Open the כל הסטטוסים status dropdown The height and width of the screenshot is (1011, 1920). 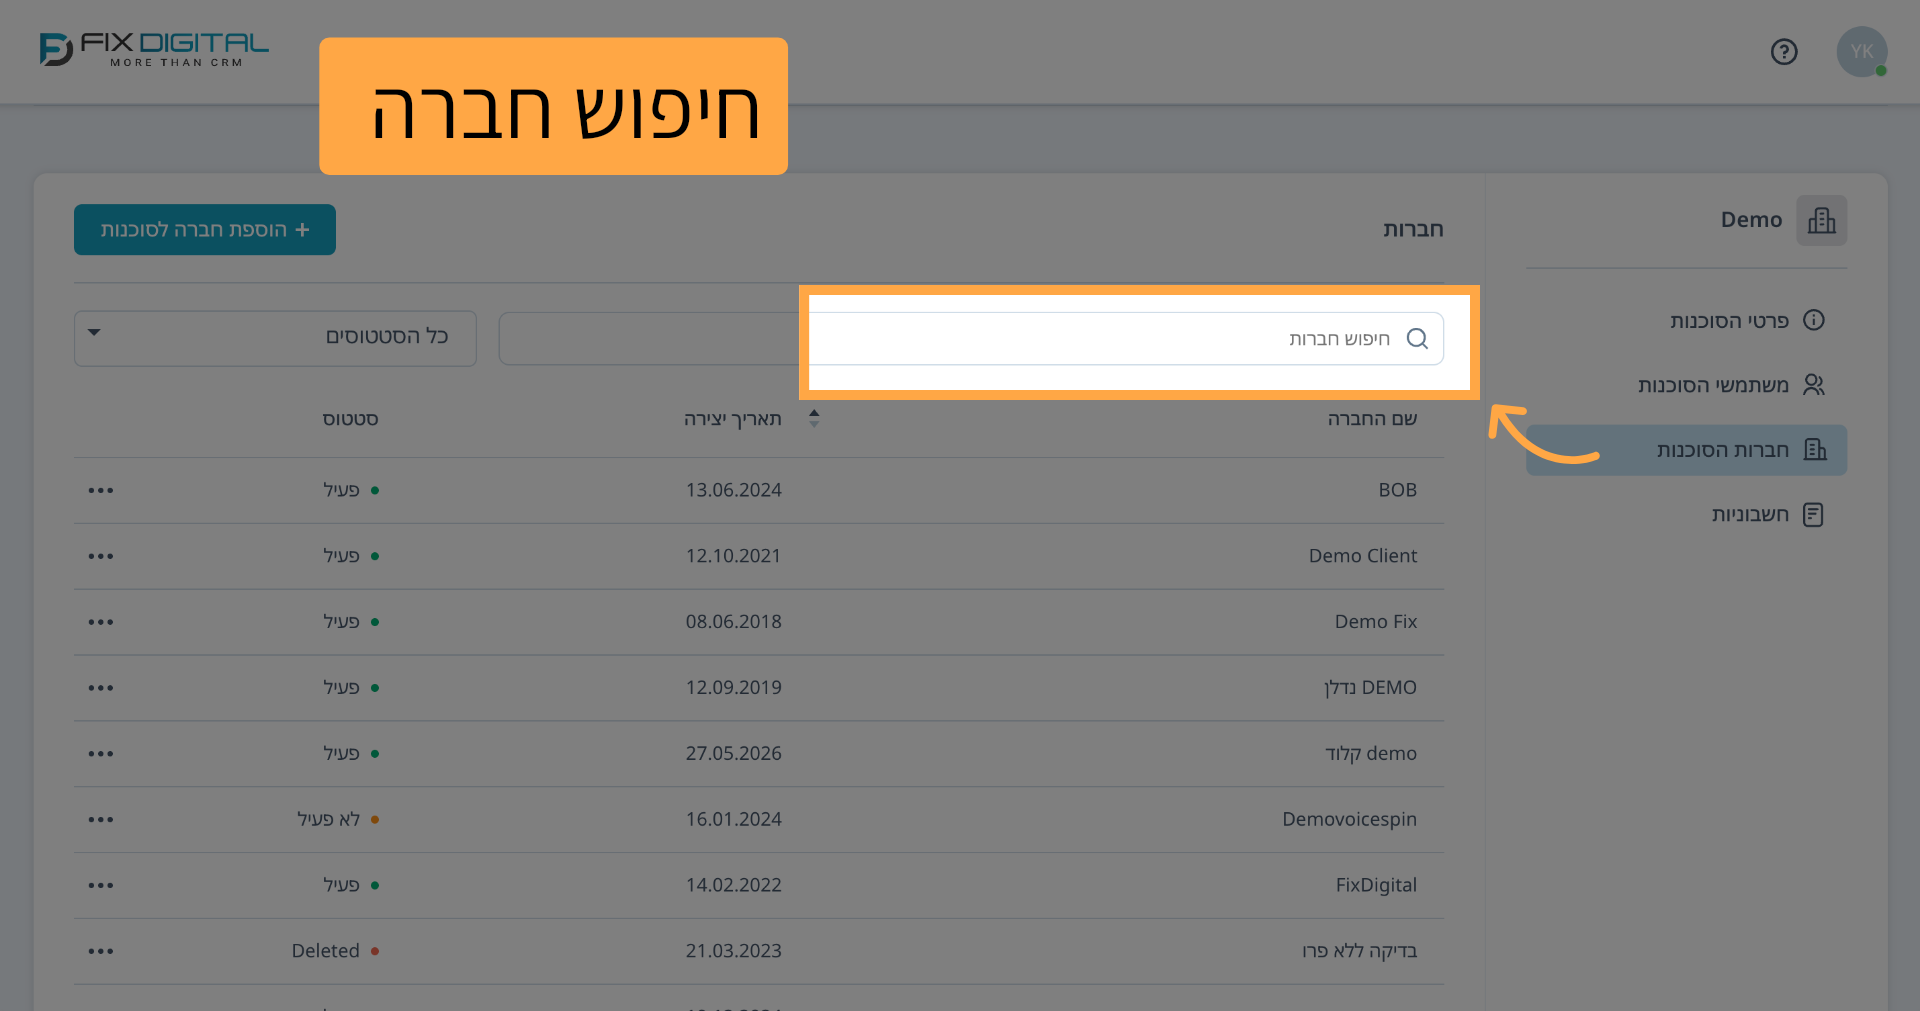point(275,338)
